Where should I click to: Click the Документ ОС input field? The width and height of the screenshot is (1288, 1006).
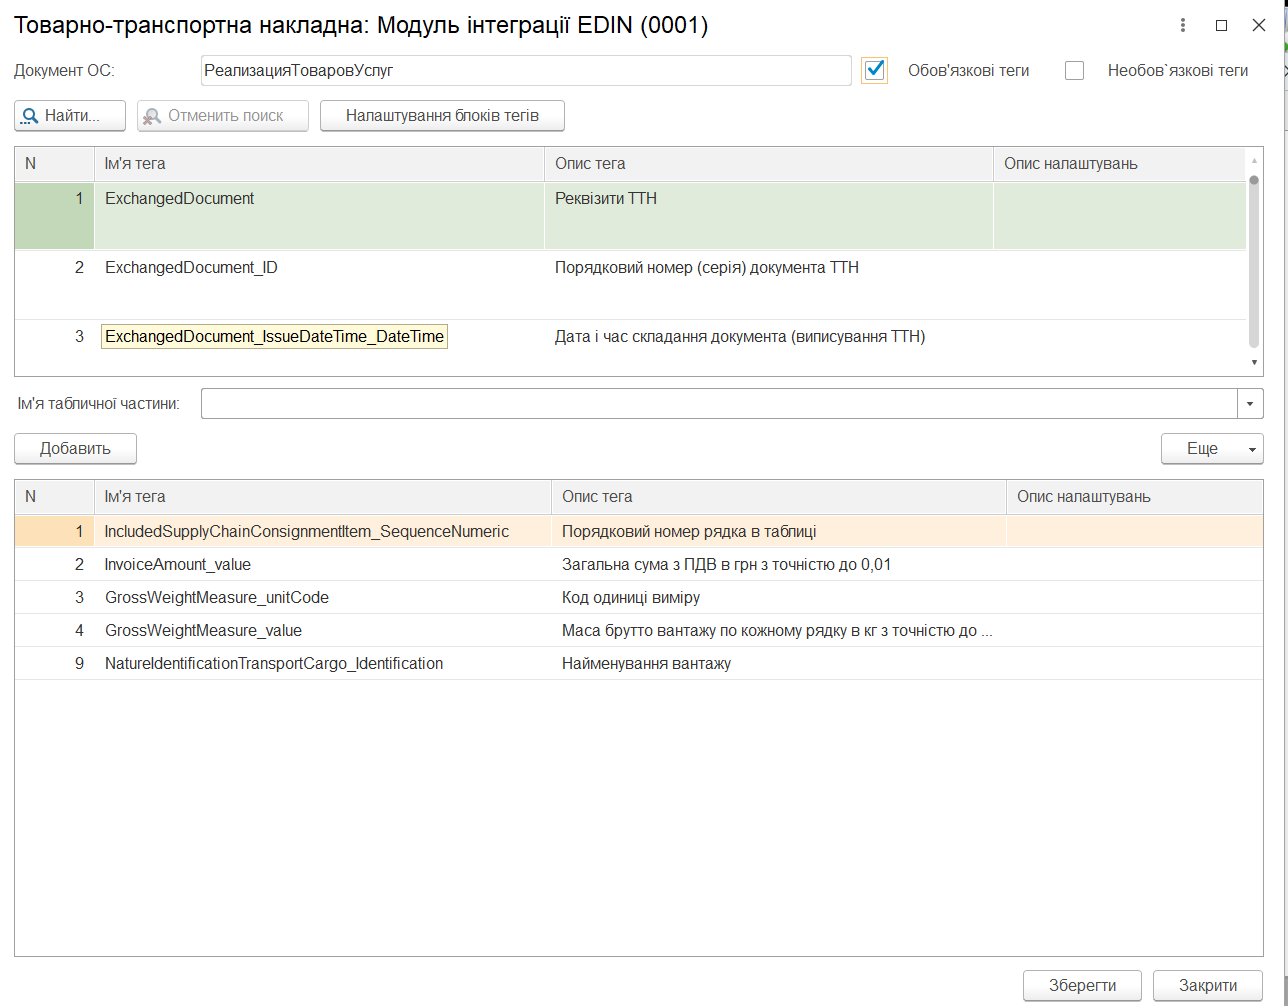click(526, 71)
